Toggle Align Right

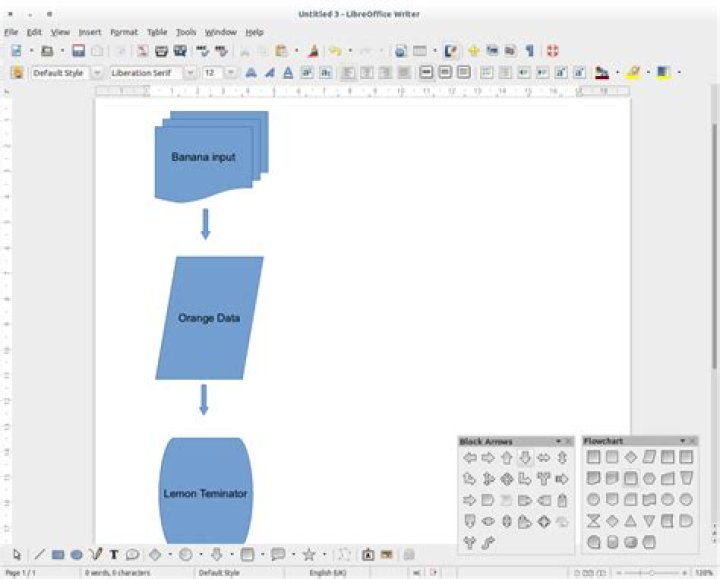(385, 73)
